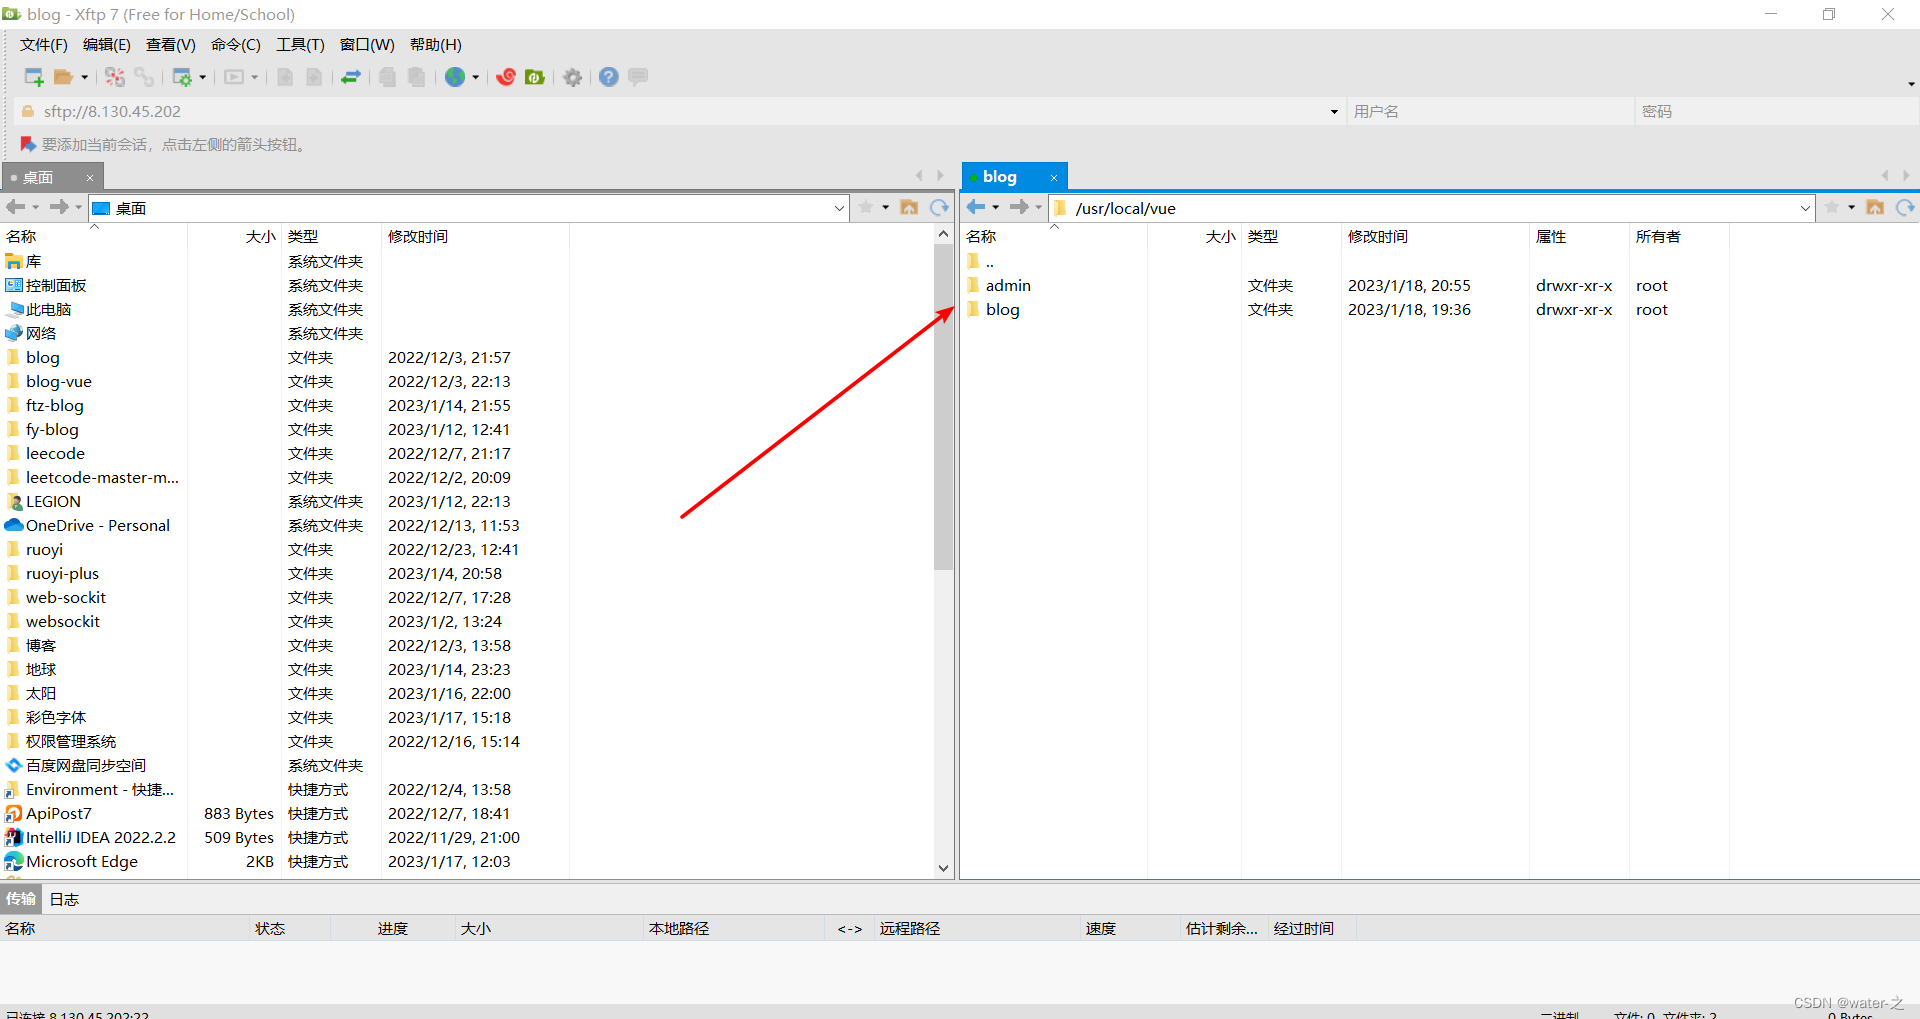1920x1019 pixels.
Task: Open the 查看(V) menu
Action: 171,45
